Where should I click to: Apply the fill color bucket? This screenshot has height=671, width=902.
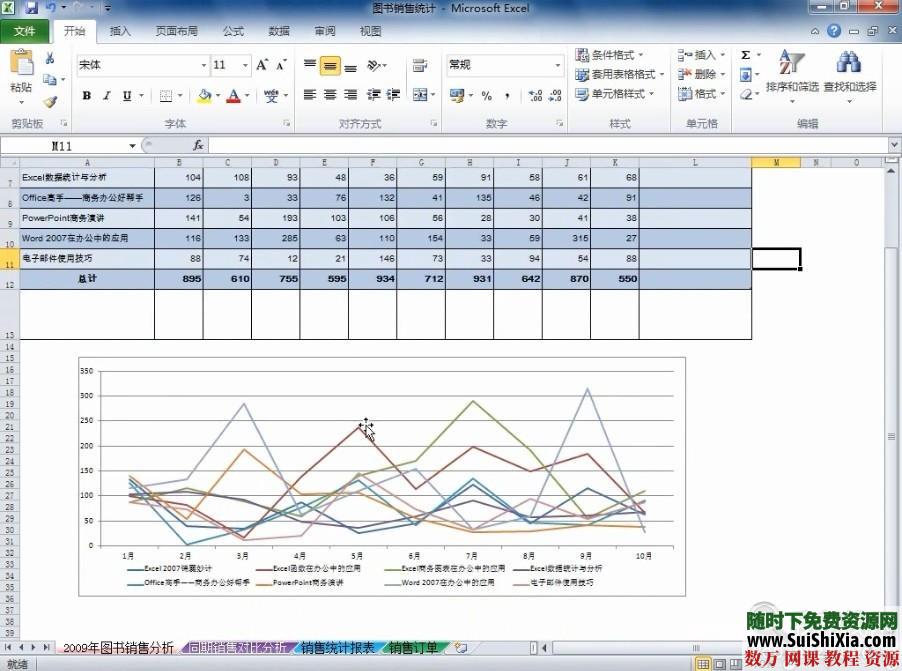pos(204,96)
